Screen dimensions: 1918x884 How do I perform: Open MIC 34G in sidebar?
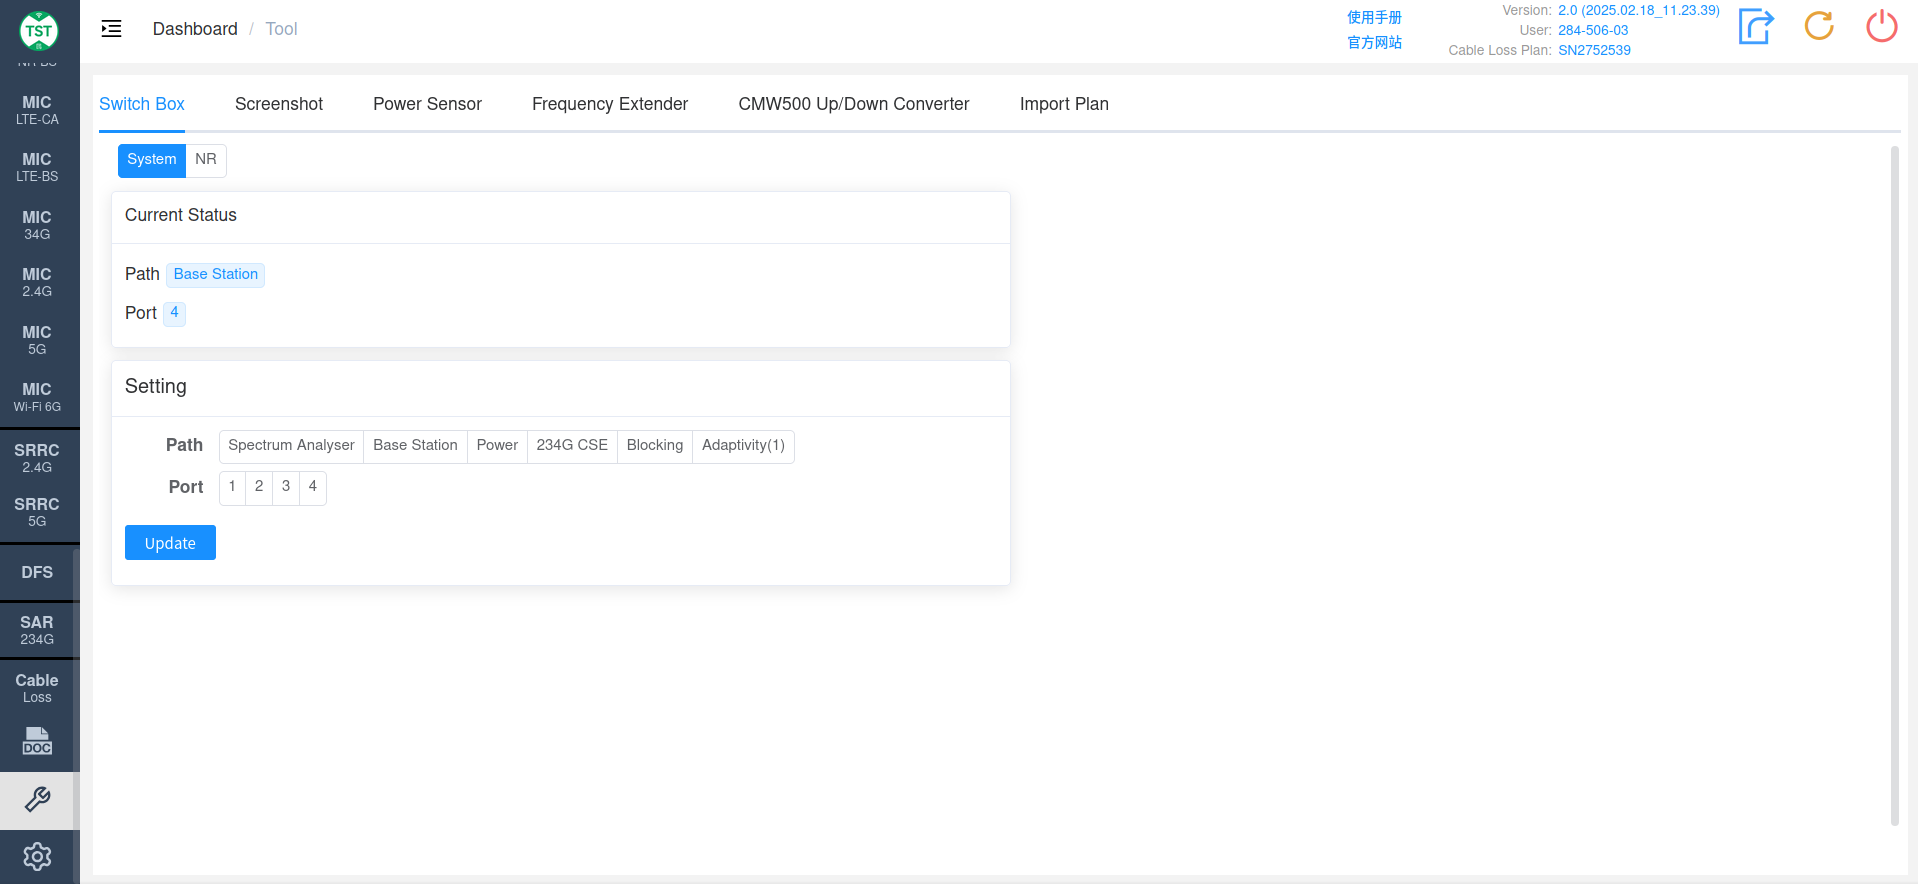[x=37, y=225]
